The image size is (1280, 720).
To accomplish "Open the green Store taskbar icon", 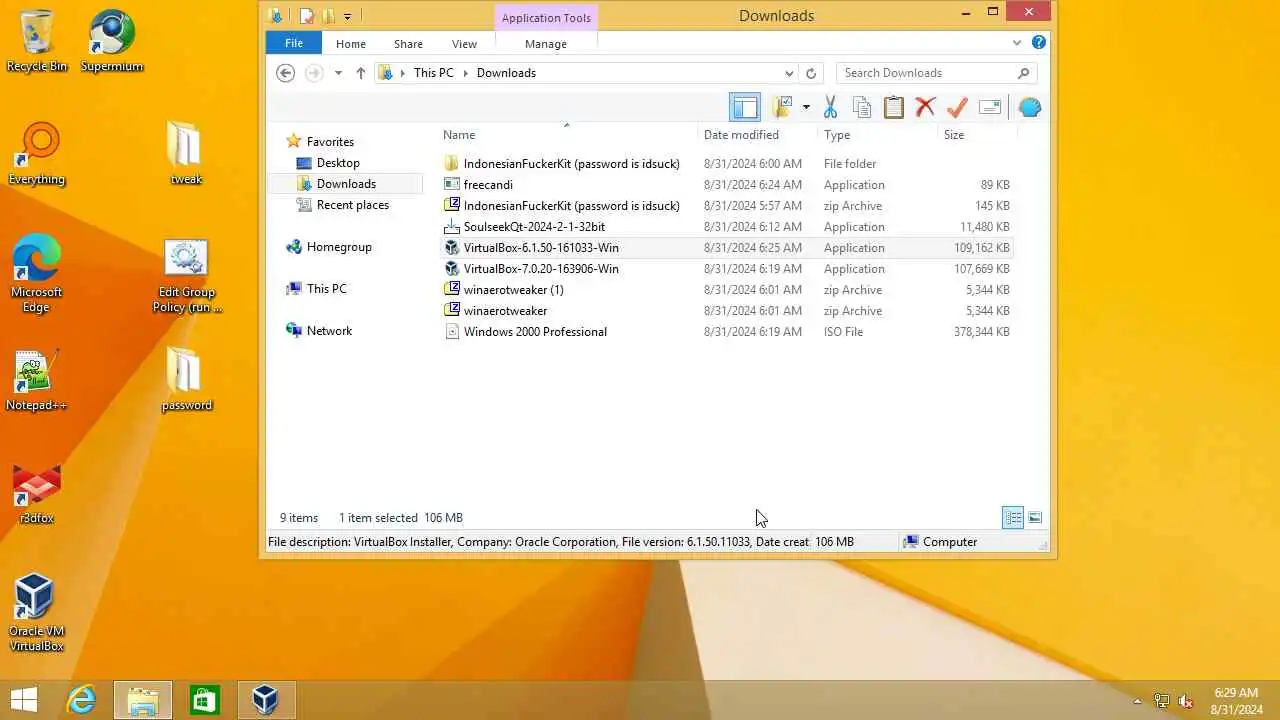I will (204, 700).
